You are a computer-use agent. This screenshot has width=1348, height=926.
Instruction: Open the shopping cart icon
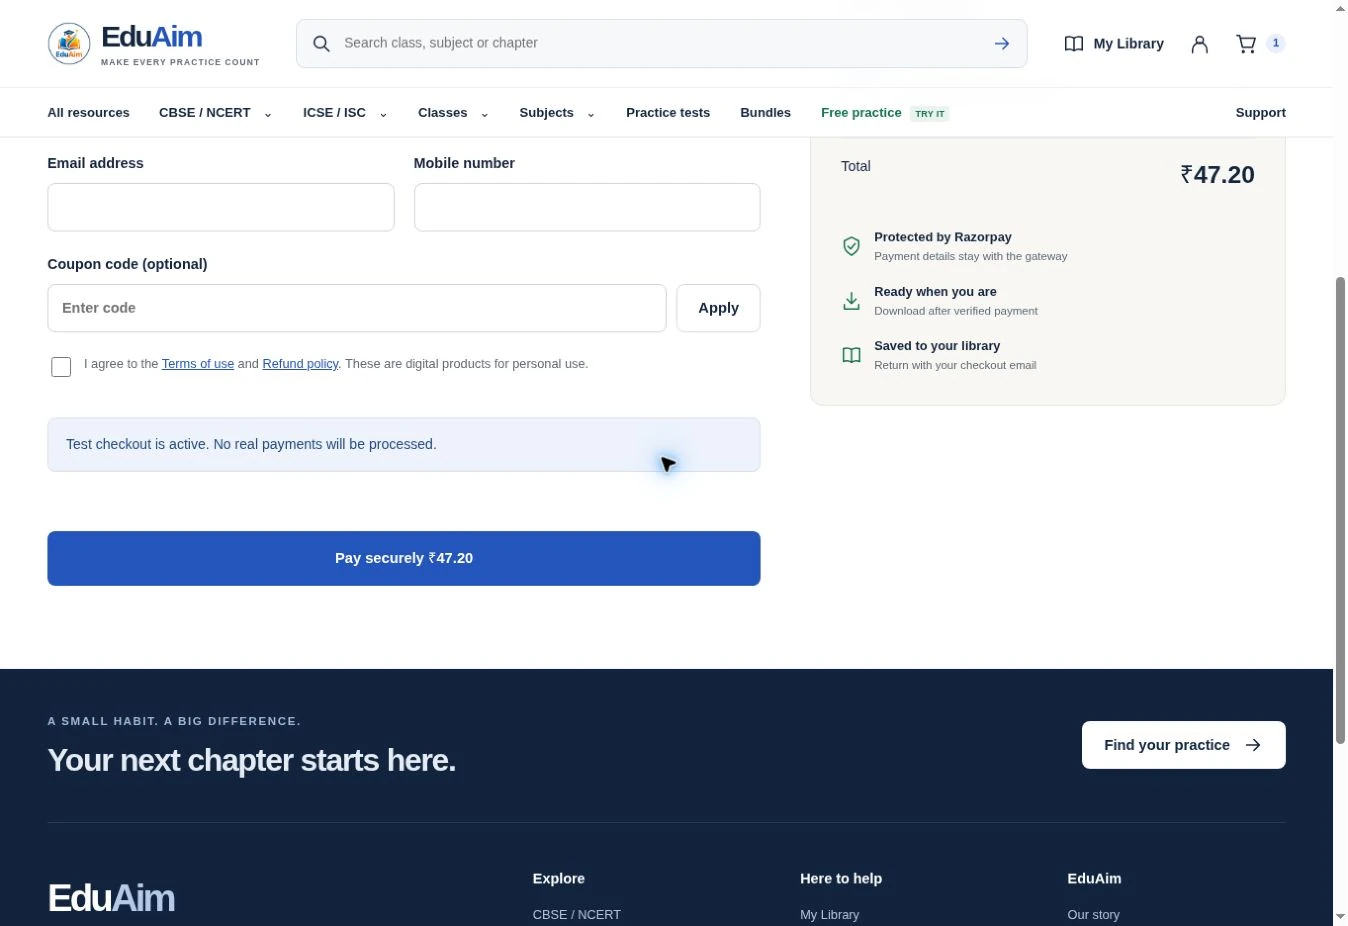click(1246, 44)
